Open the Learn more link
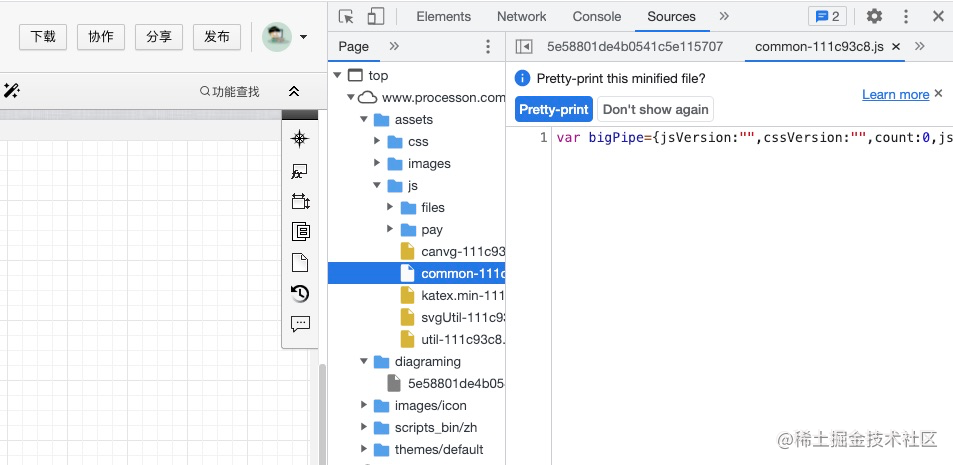This screenshot has height=465, width=953. [x=895, y=94]
